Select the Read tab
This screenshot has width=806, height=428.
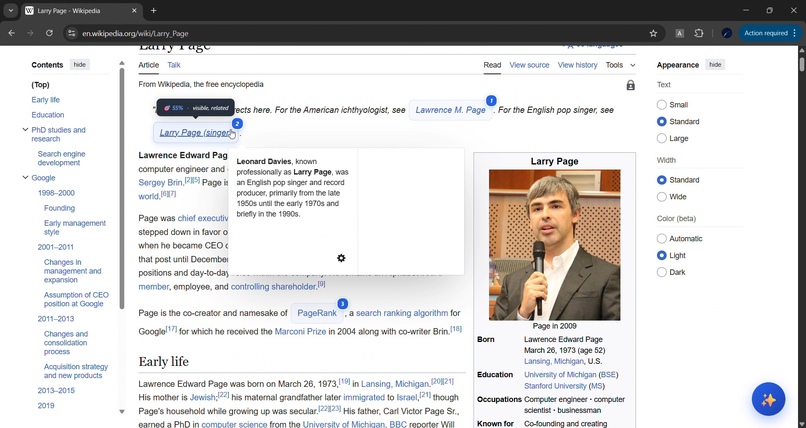tap(492, 65)
